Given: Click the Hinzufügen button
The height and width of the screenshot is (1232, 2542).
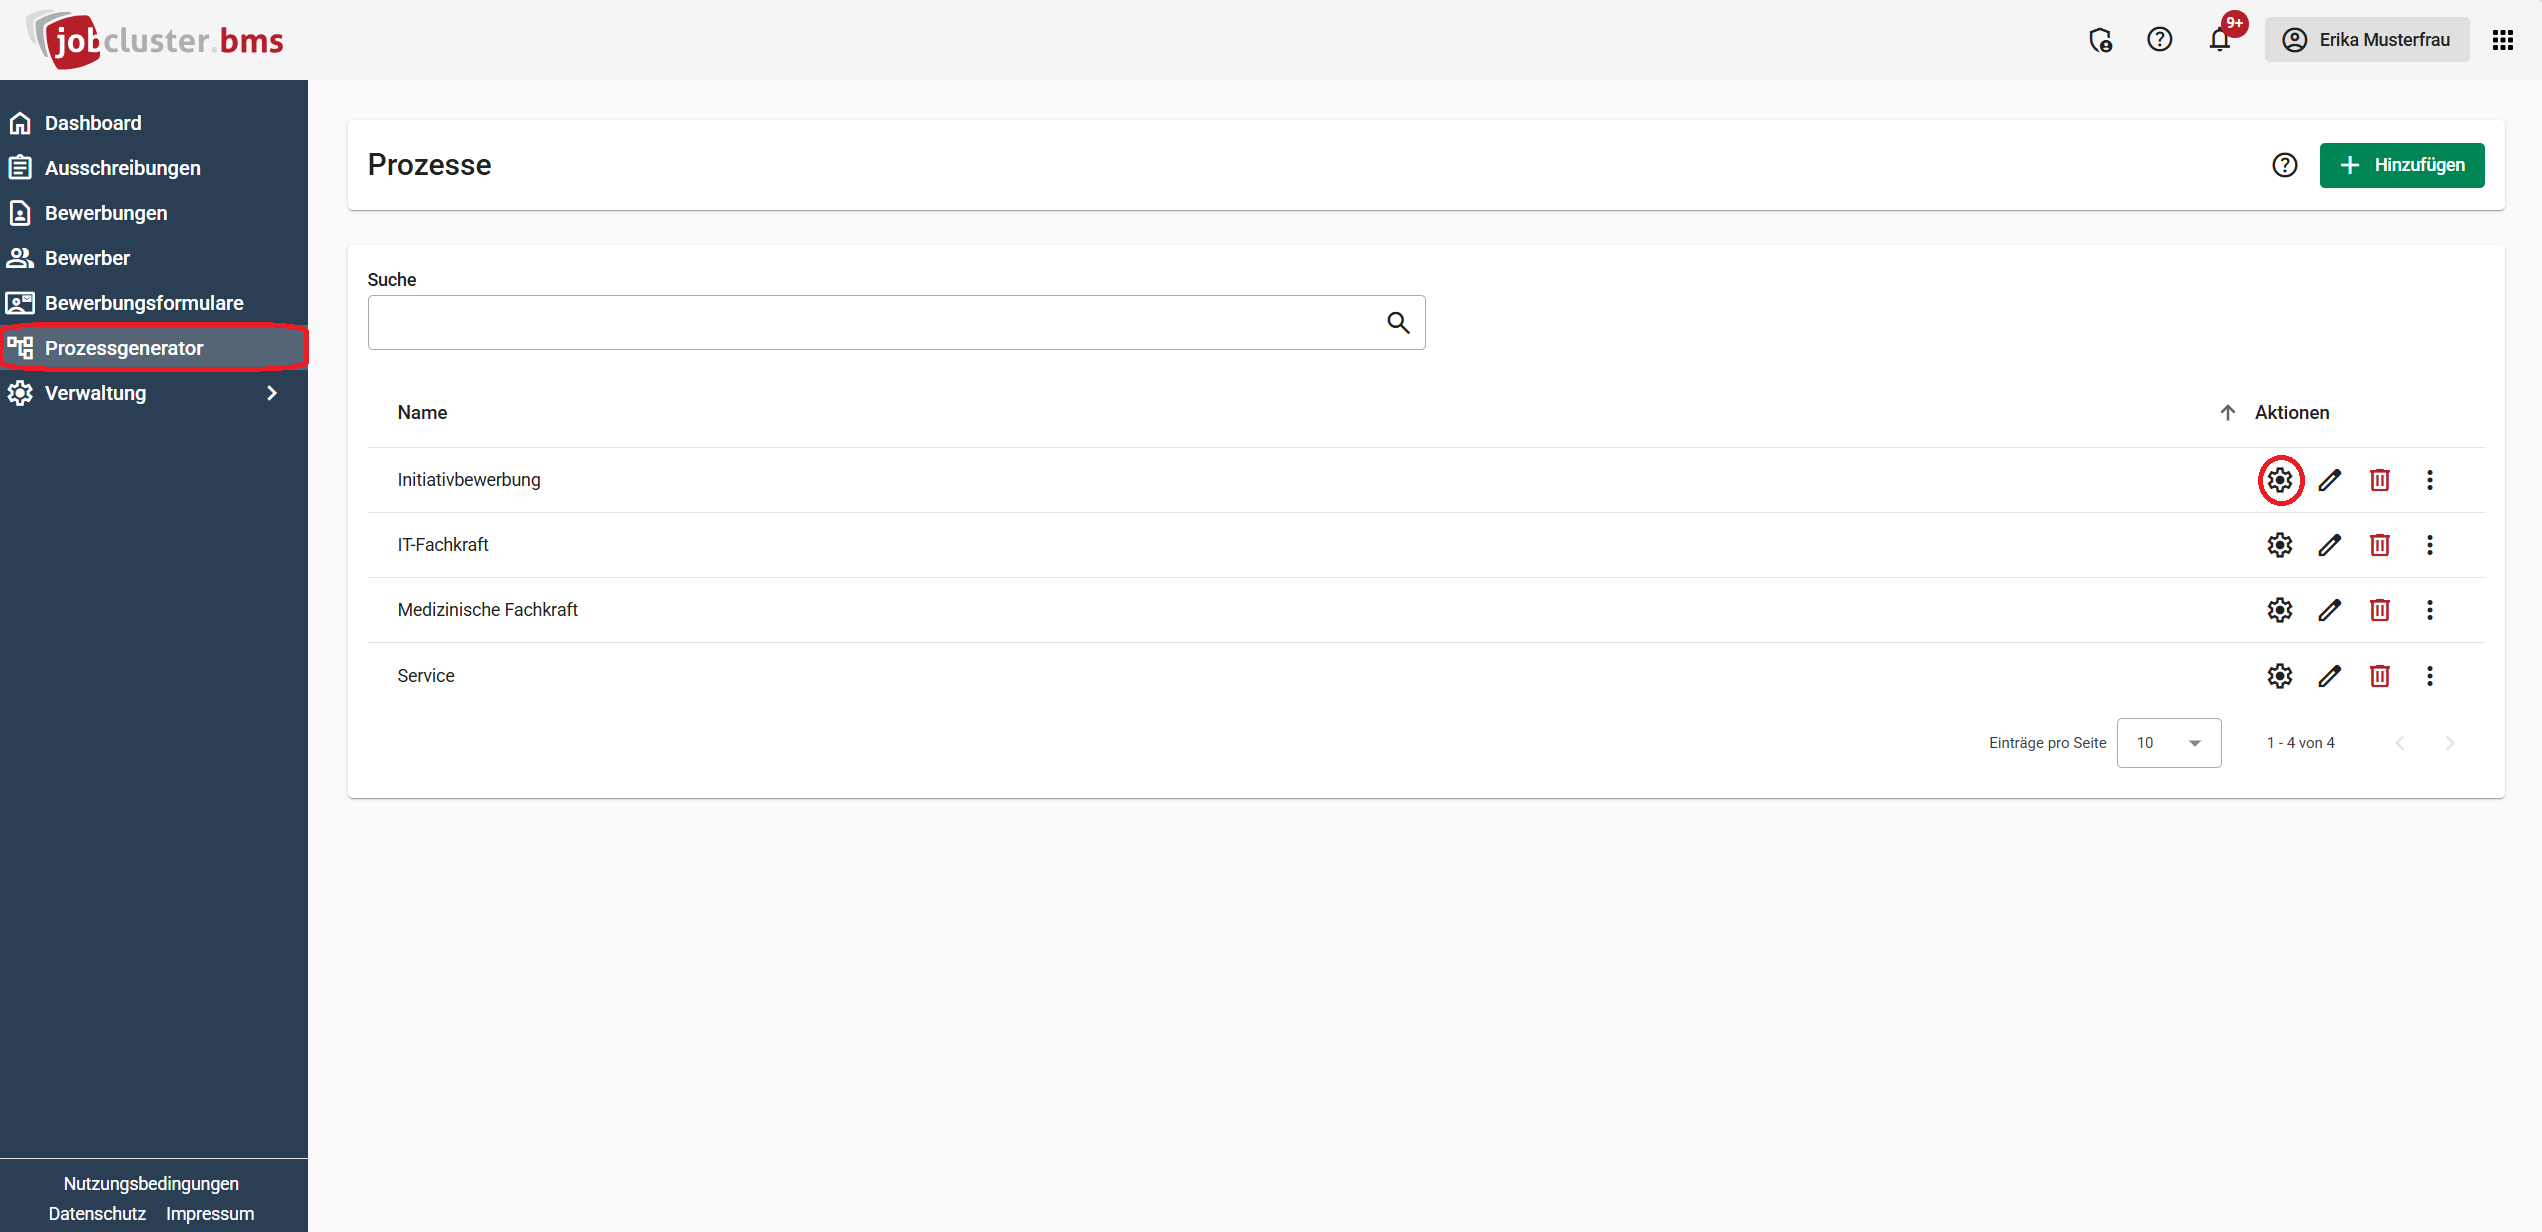Looking at the screenshot, I should [2401, 165].
